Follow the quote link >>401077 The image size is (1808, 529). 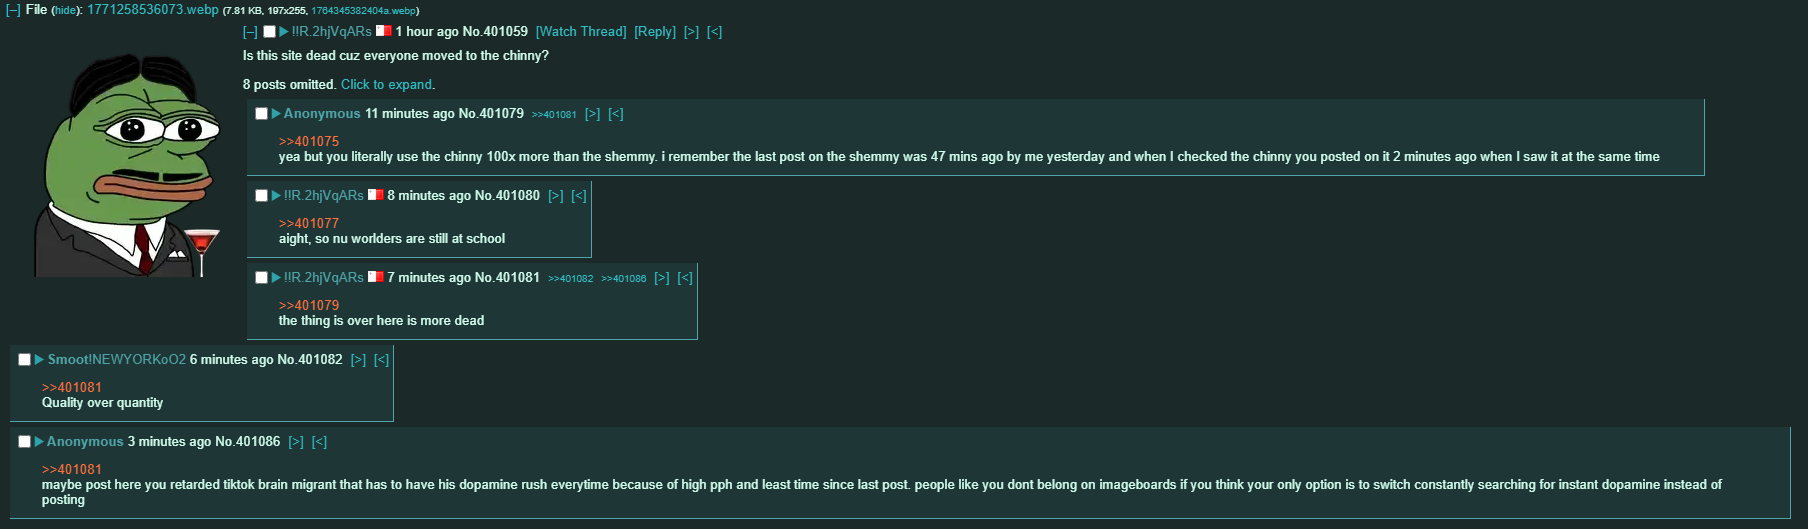(309, 223)
